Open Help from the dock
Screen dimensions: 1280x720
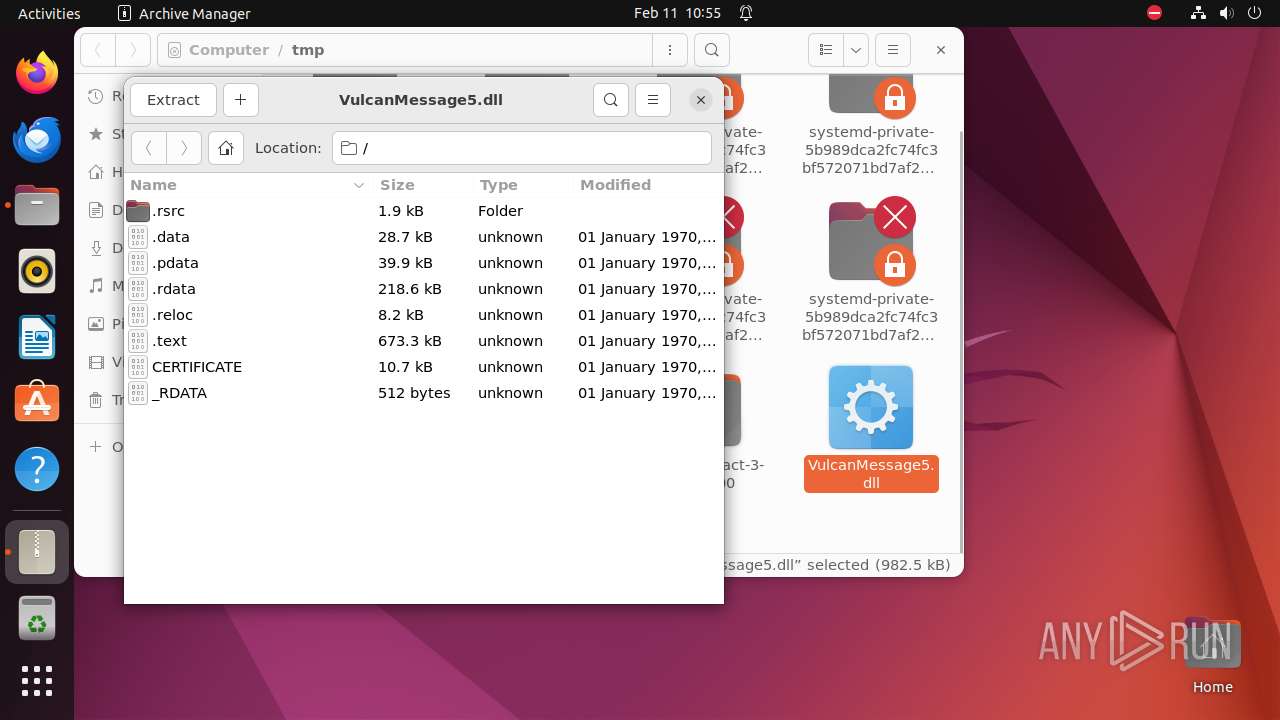[37, 469]
